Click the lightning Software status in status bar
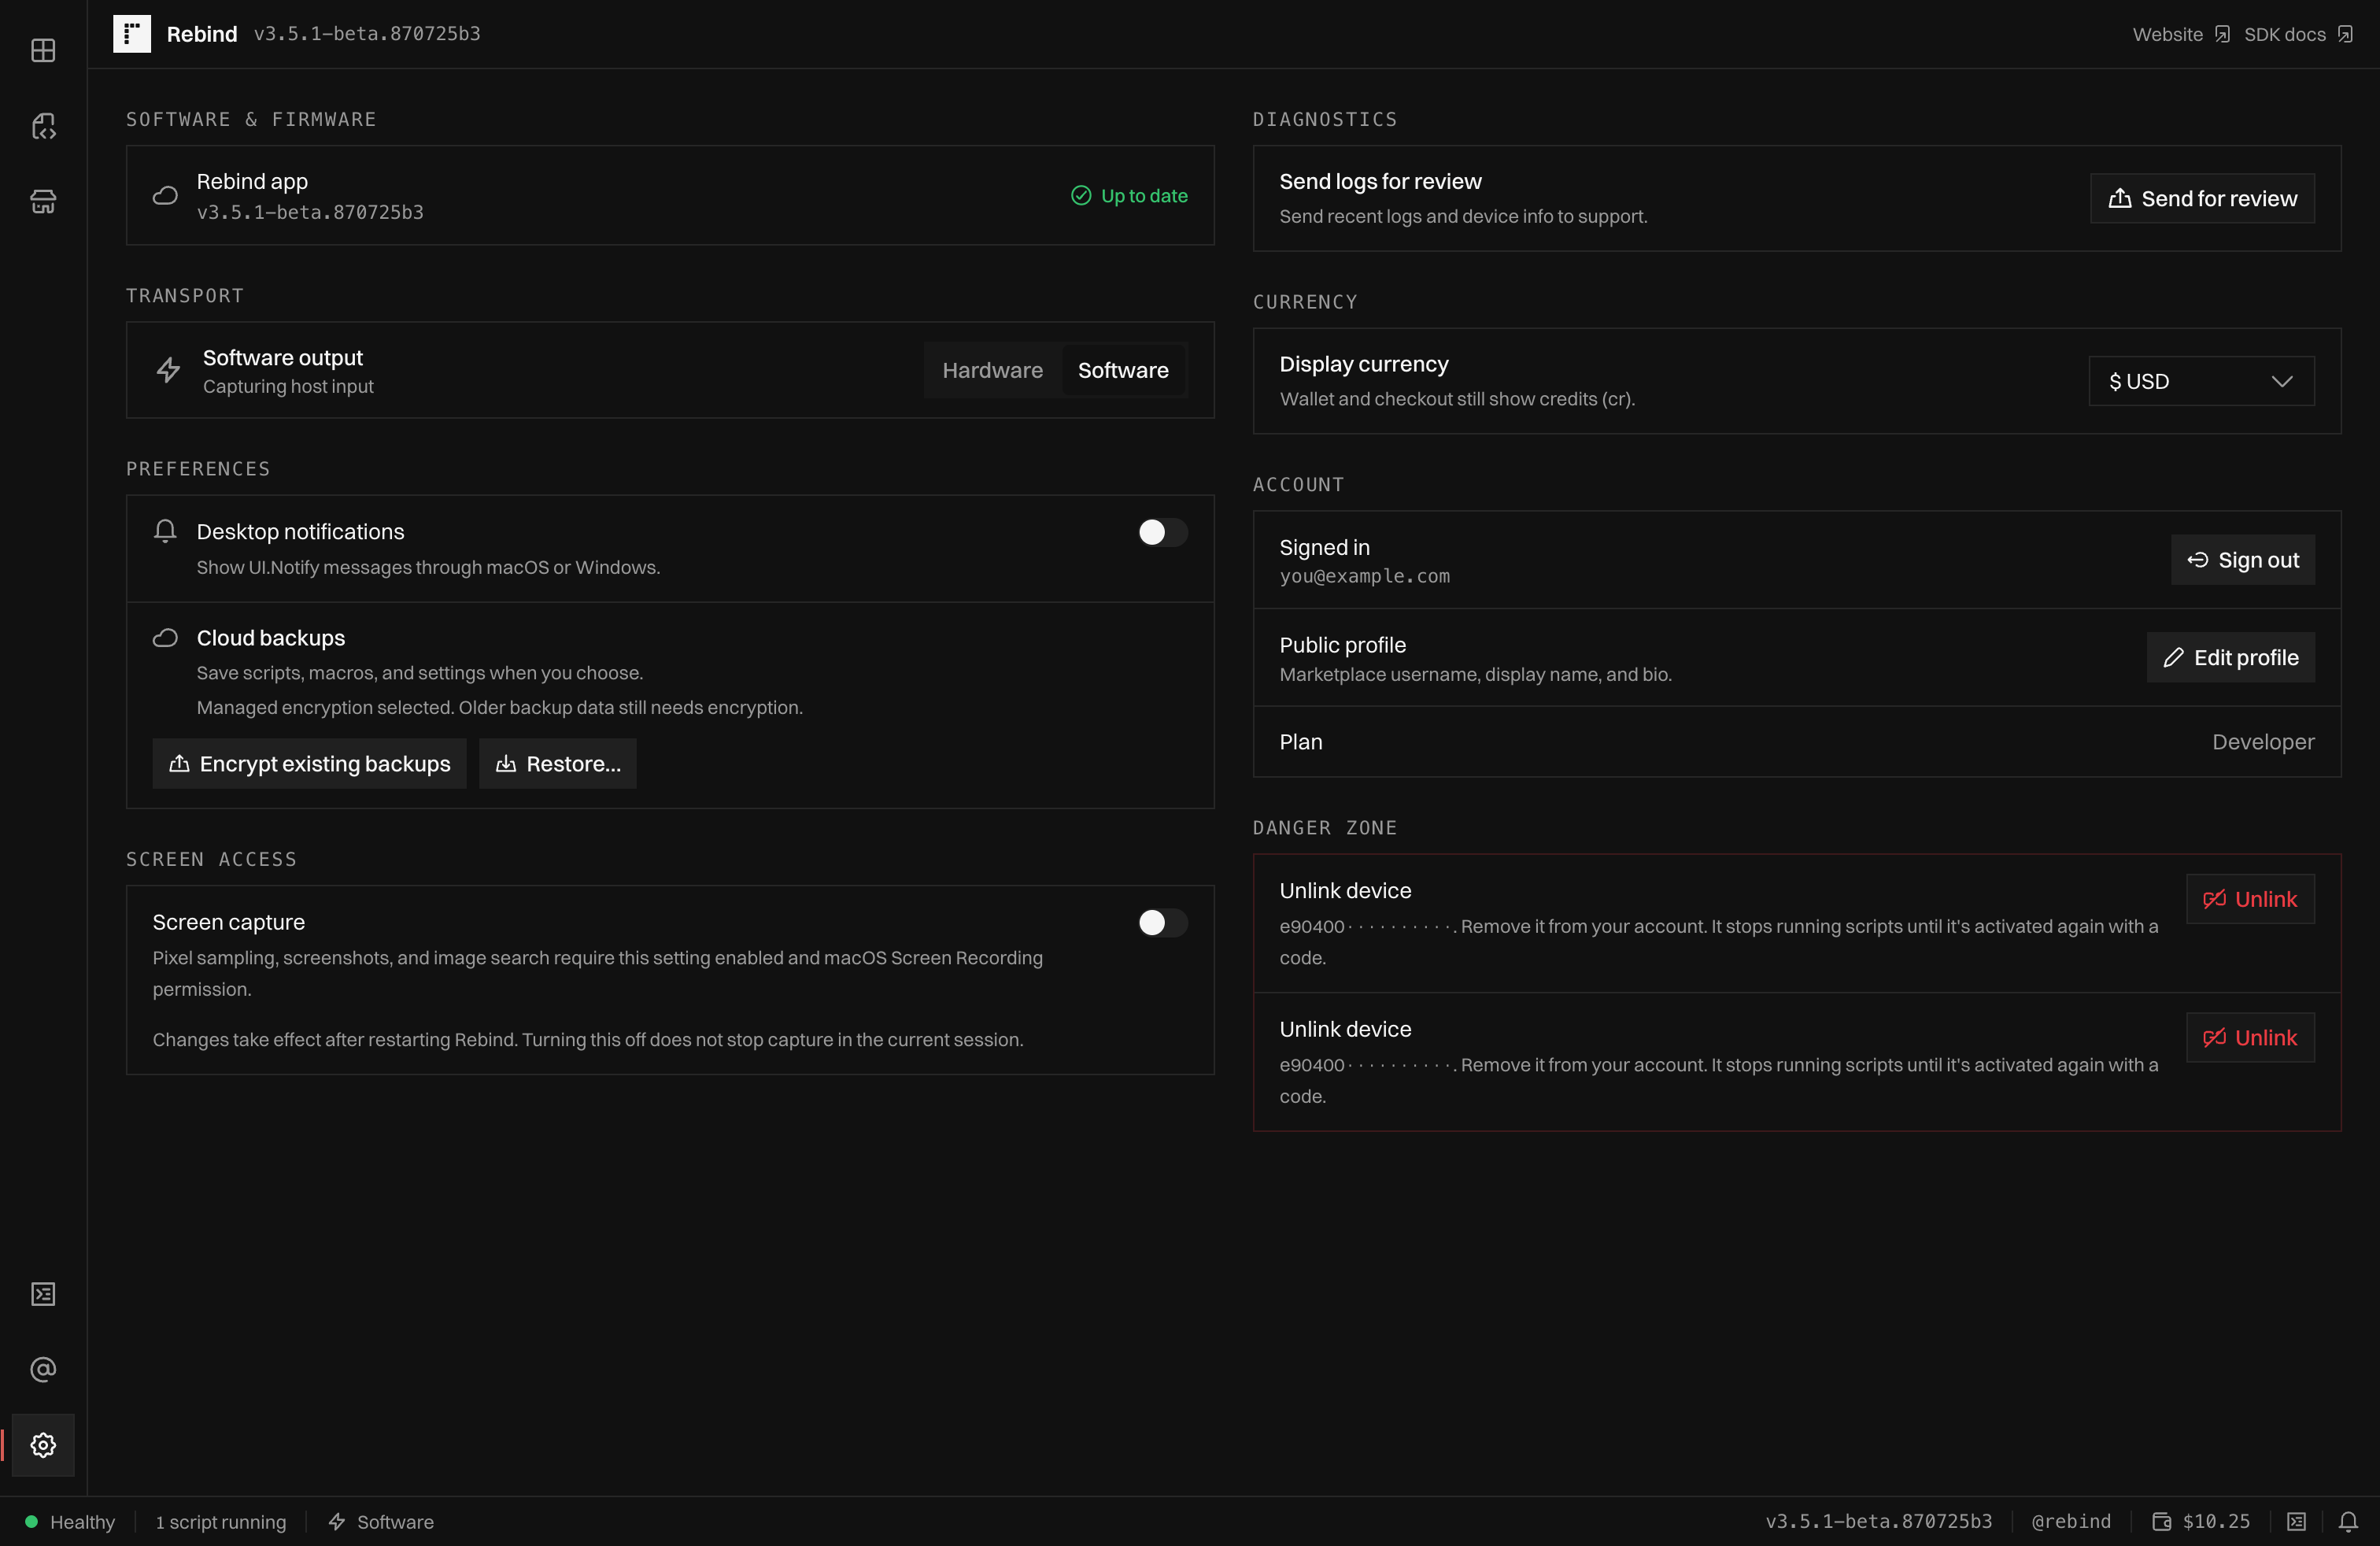Screen dimensions: 2380x1546 click(381, 1521)
